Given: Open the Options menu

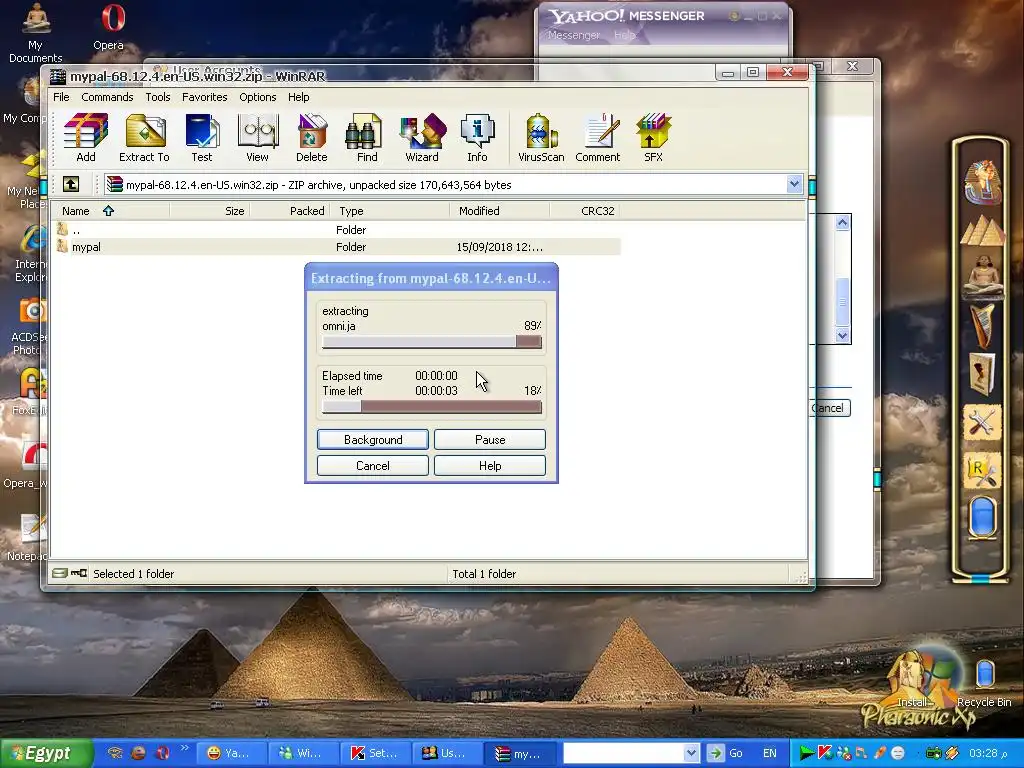Looking at the screenshot, I should tap(257, 97).
